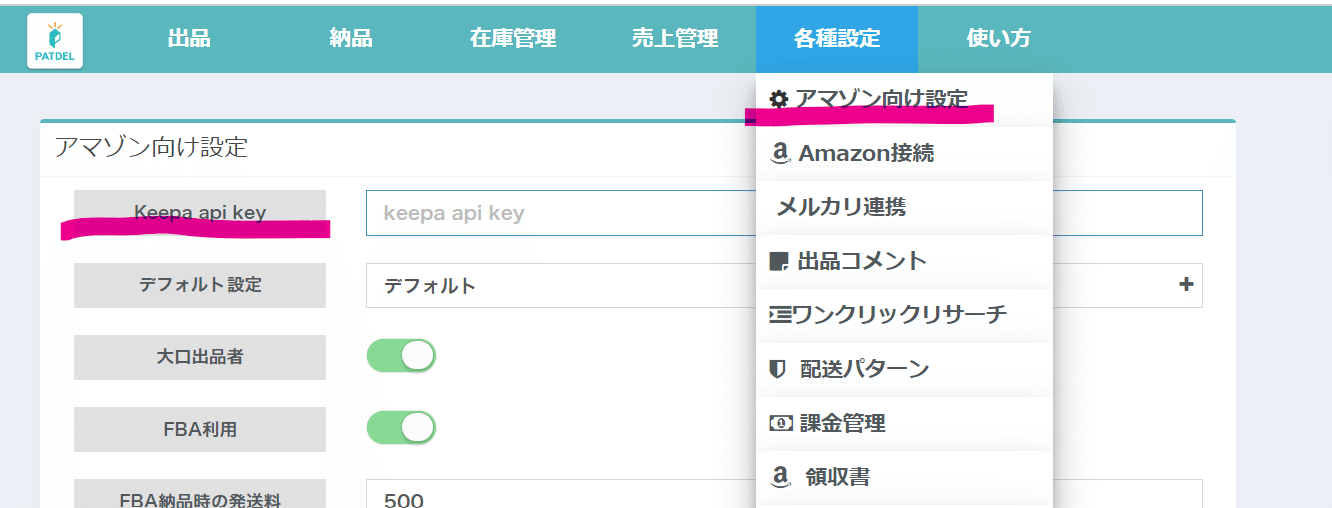Click the shield icon beside 配送パターン
The width and height of the screenshot is (1332, 508).
pos(778,369)
